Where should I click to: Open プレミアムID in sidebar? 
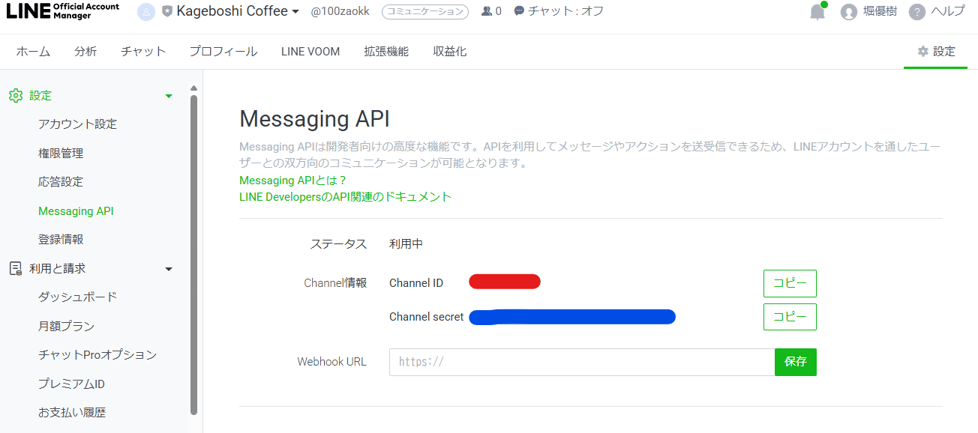click(71, 384)
